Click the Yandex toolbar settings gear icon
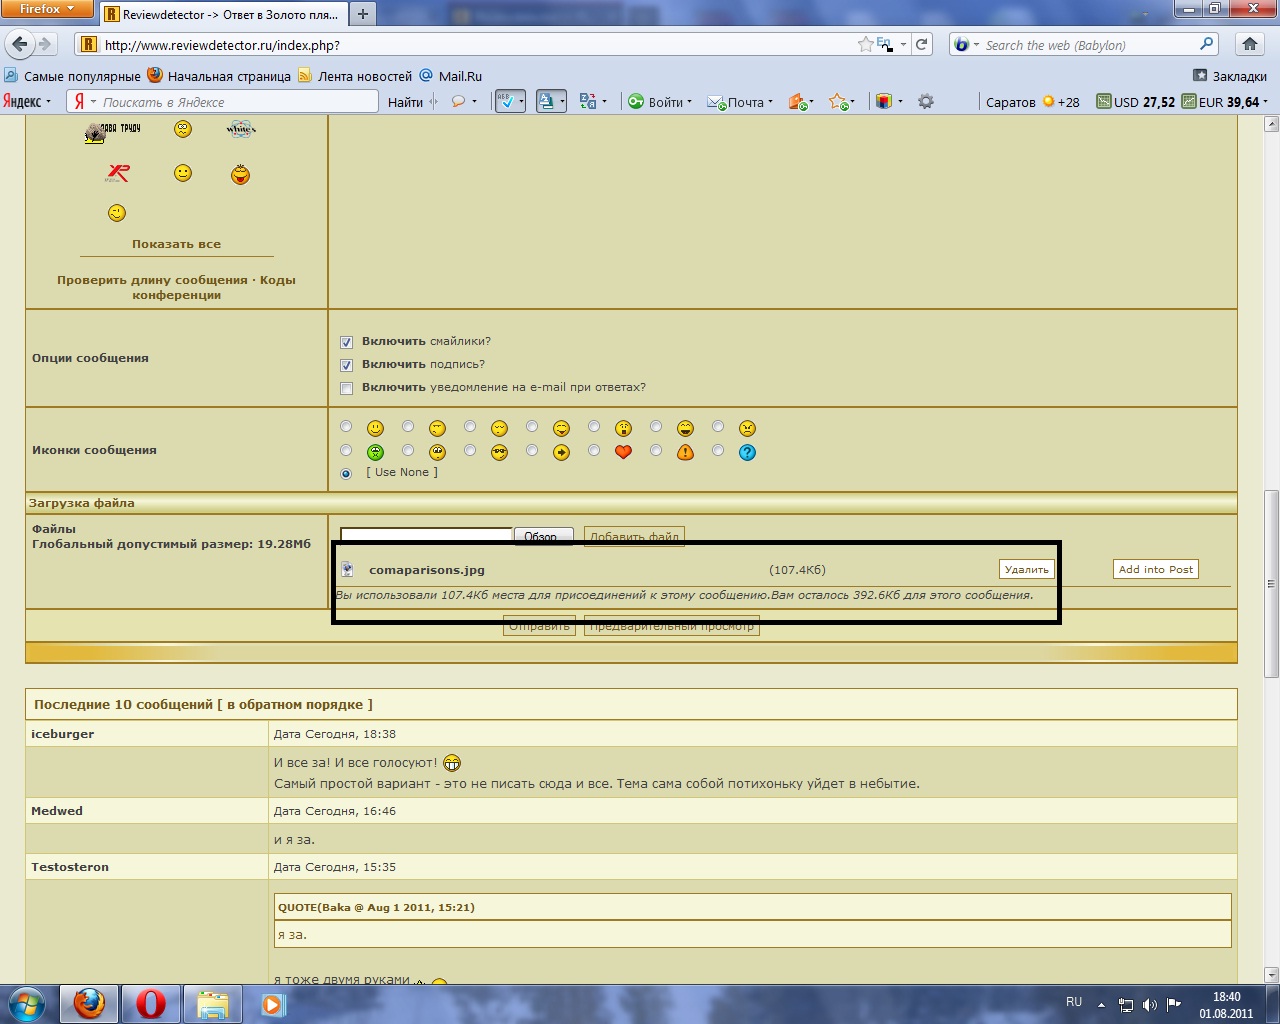 (x=926, y=102)
